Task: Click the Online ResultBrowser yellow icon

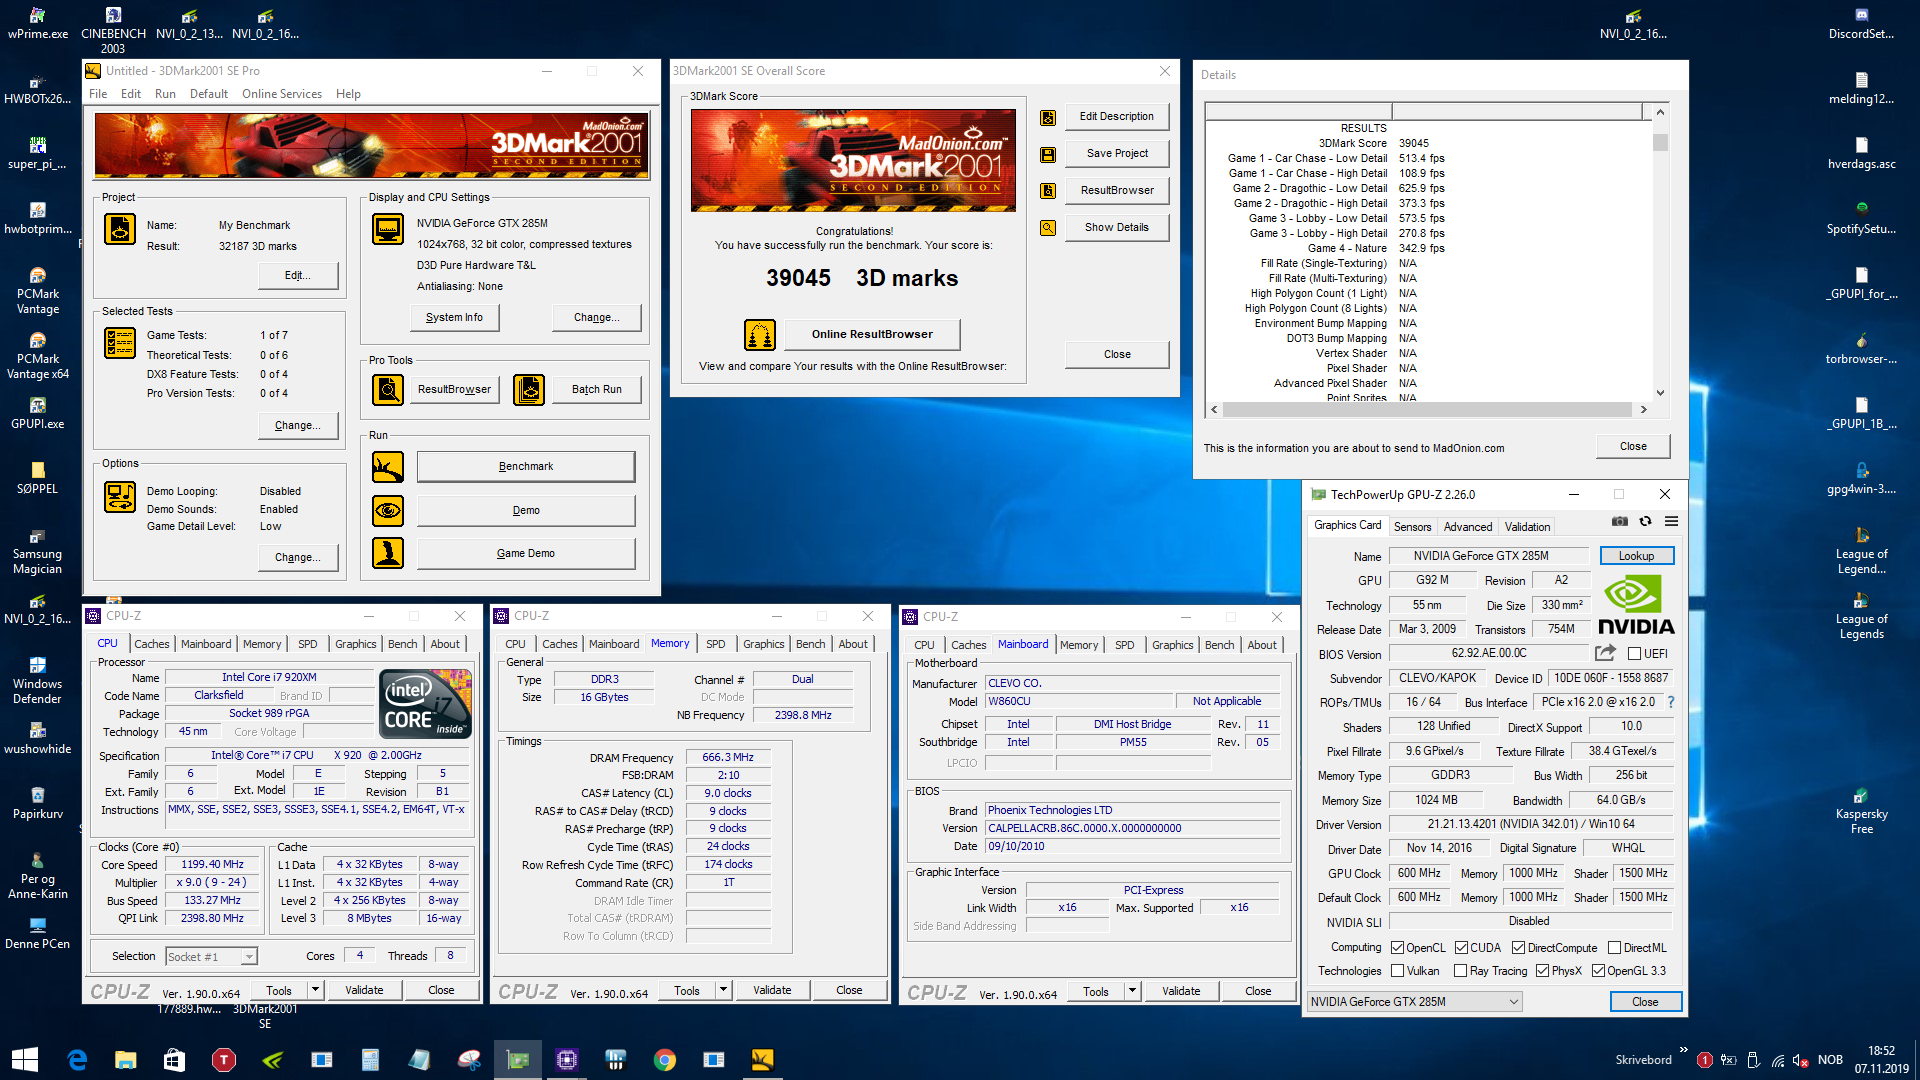Action: (760, 335)
